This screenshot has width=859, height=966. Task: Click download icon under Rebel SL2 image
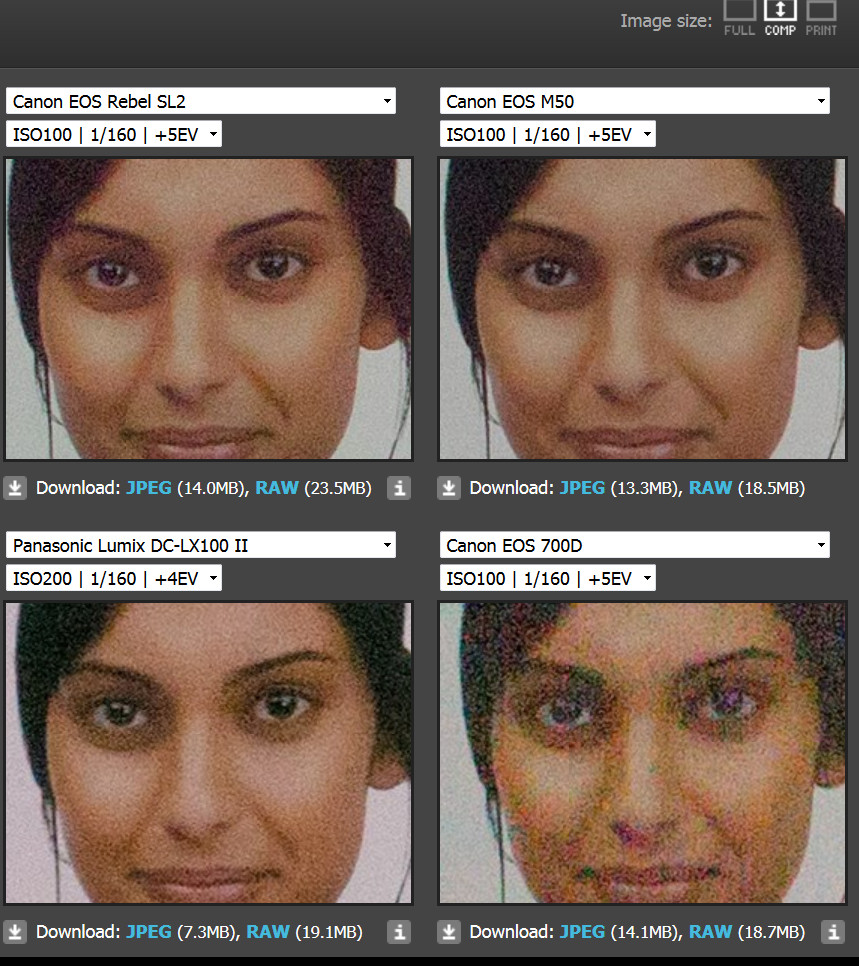click(15, 488)
